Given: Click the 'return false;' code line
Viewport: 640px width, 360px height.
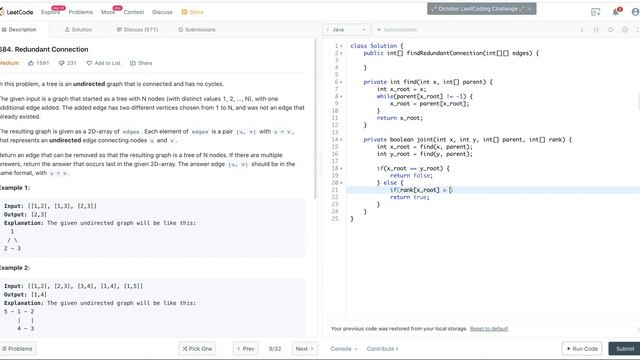Looking at the screenshot, I should tap(411, 176).
